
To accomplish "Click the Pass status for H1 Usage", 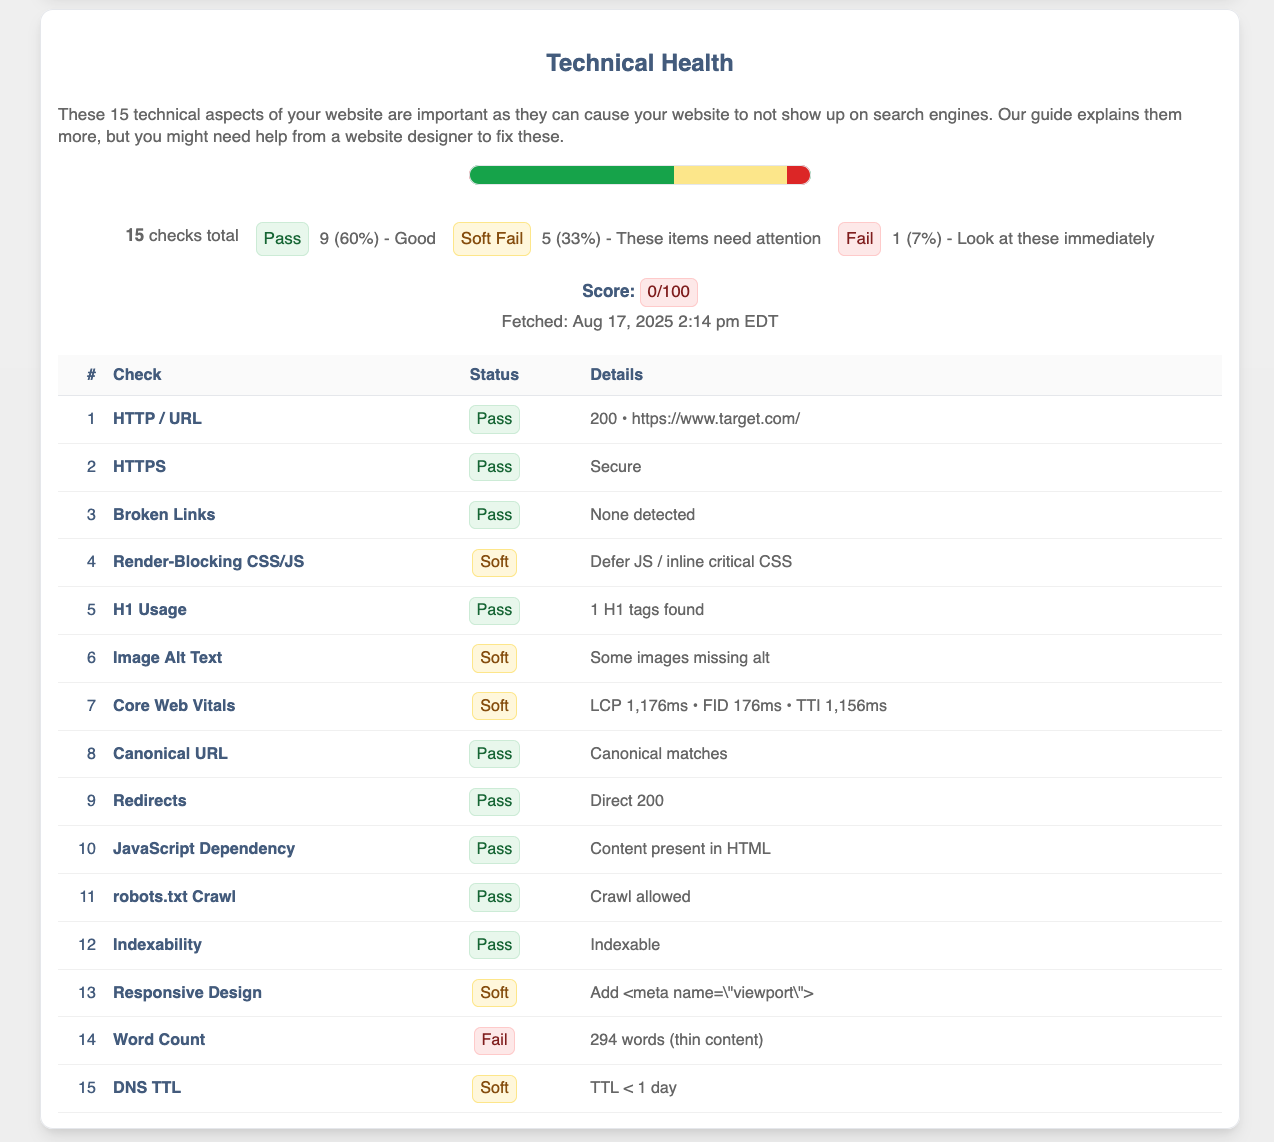I will coord(494,610).
